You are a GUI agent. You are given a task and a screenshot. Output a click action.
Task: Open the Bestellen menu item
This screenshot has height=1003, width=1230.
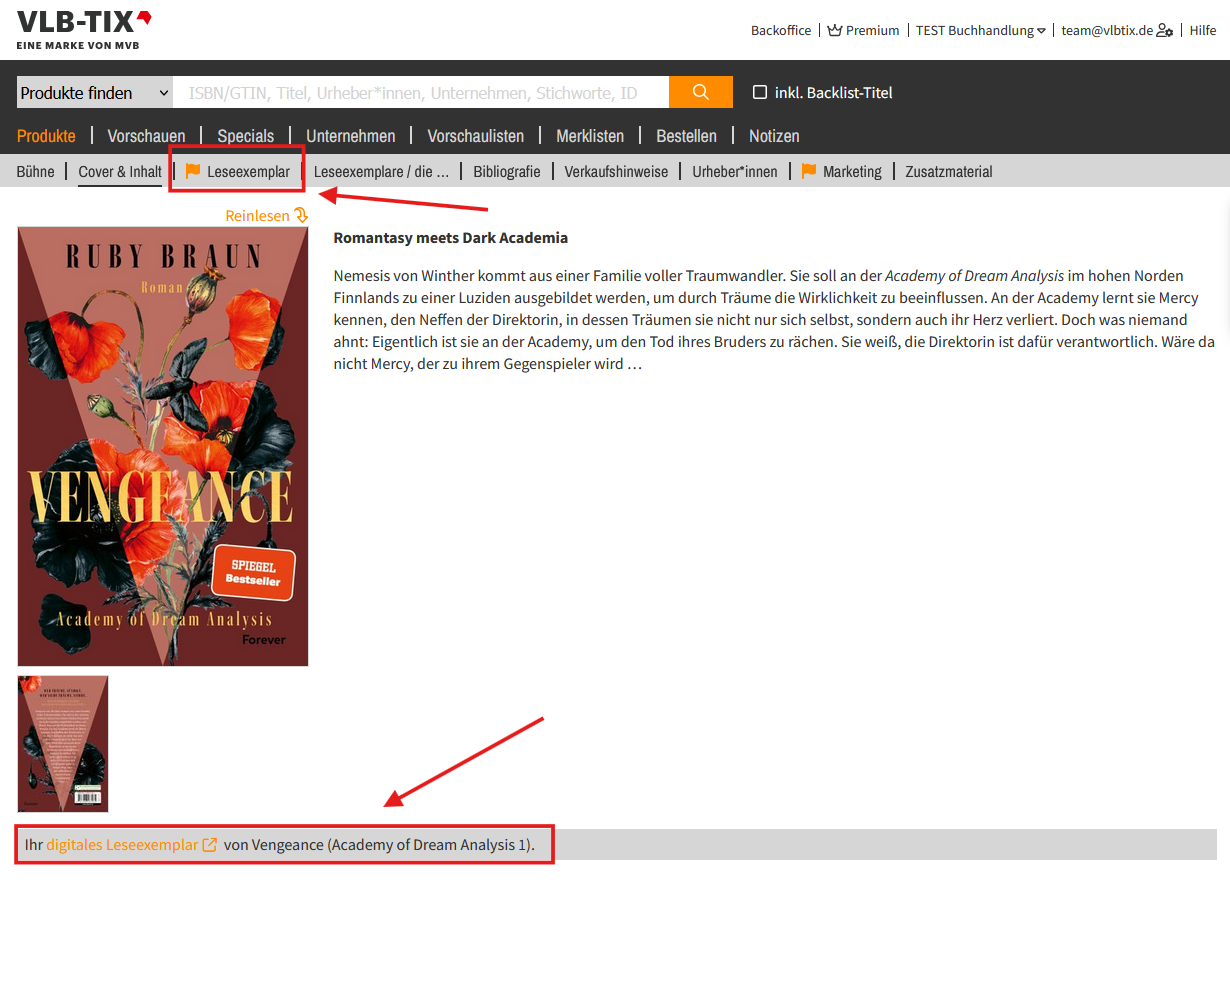click(x=686, y=136)
